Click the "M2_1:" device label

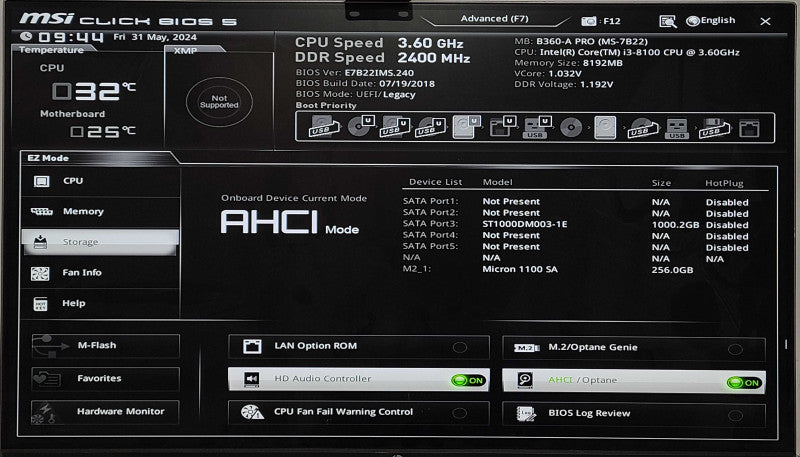pos(417,269)
